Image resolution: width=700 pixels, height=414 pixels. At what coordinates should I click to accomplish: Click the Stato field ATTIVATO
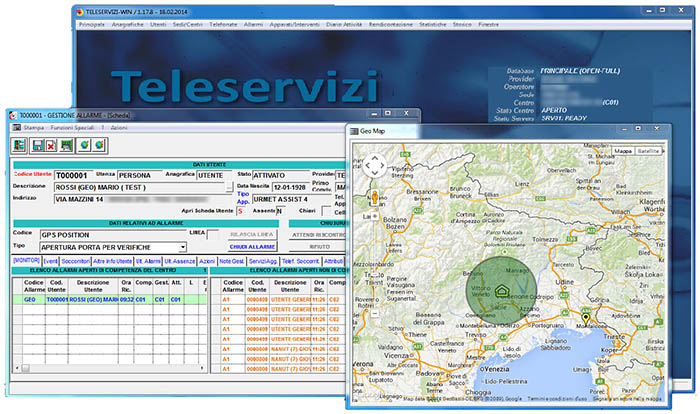click(281, 176)
